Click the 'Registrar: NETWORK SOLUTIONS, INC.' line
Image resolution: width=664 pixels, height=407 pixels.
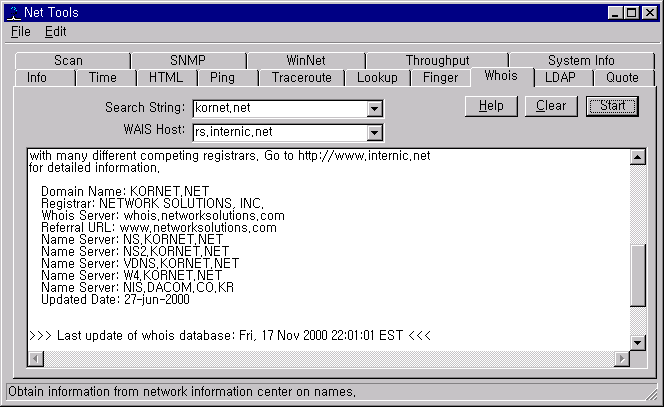[152, 204]
